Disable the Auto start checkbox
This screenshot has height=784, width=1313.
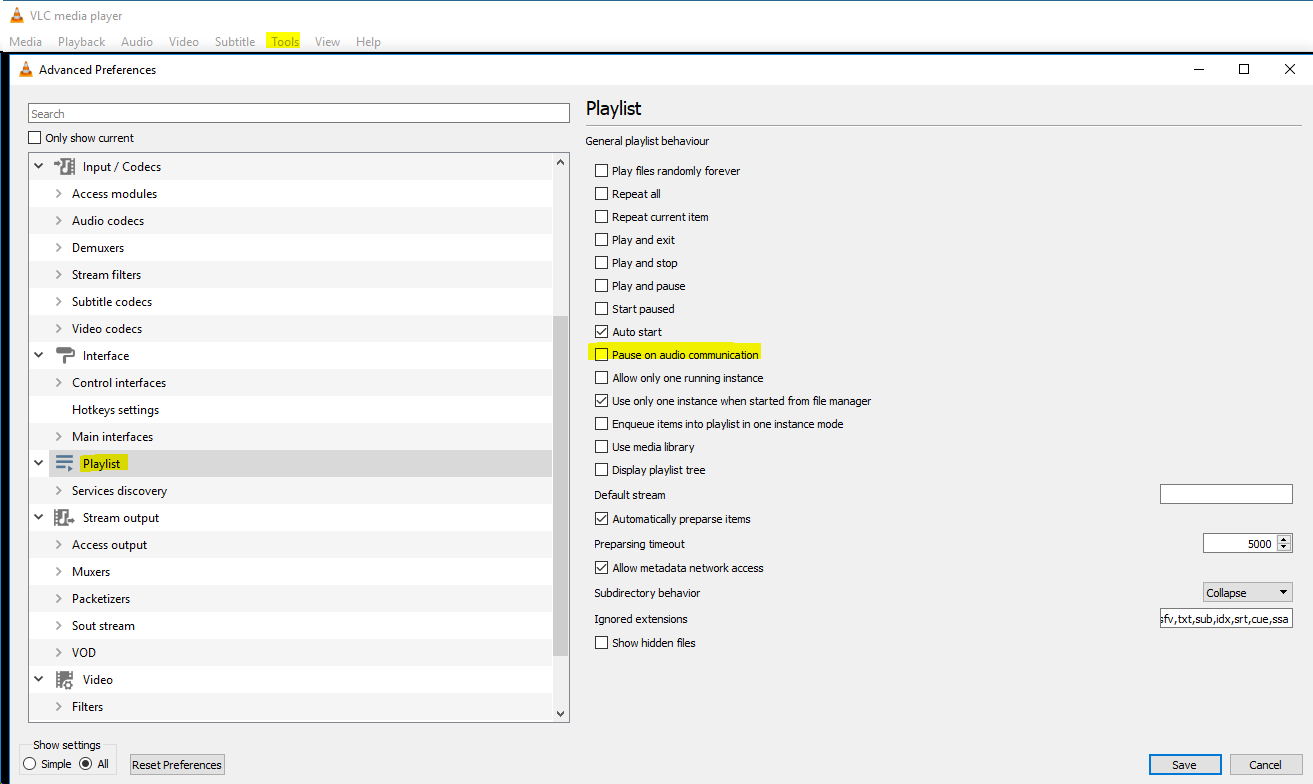601,332
